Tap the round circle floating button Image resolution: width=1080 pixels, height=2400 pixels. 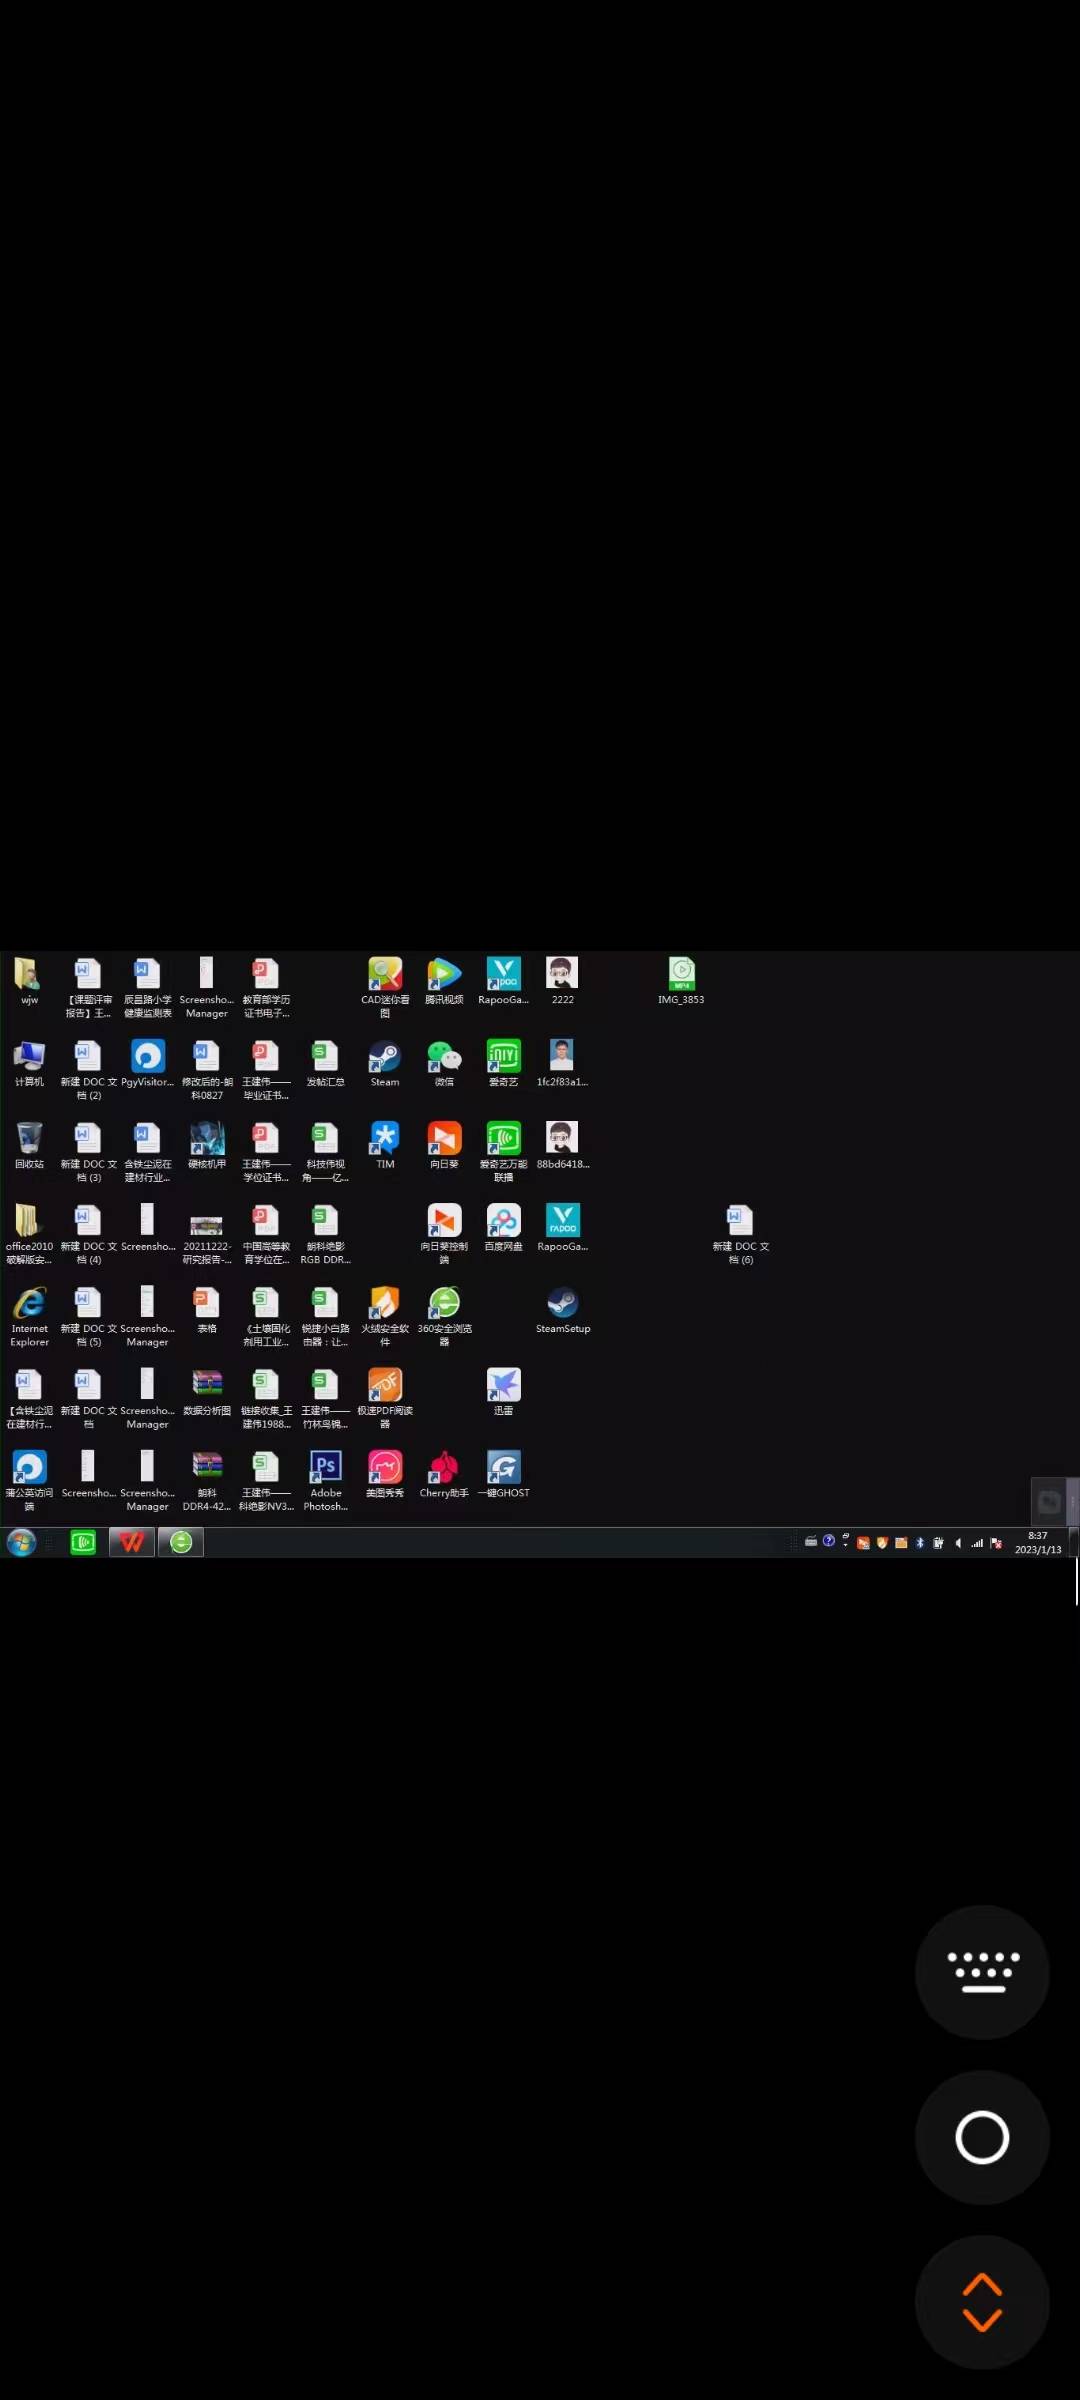[x=982, y=2138]
